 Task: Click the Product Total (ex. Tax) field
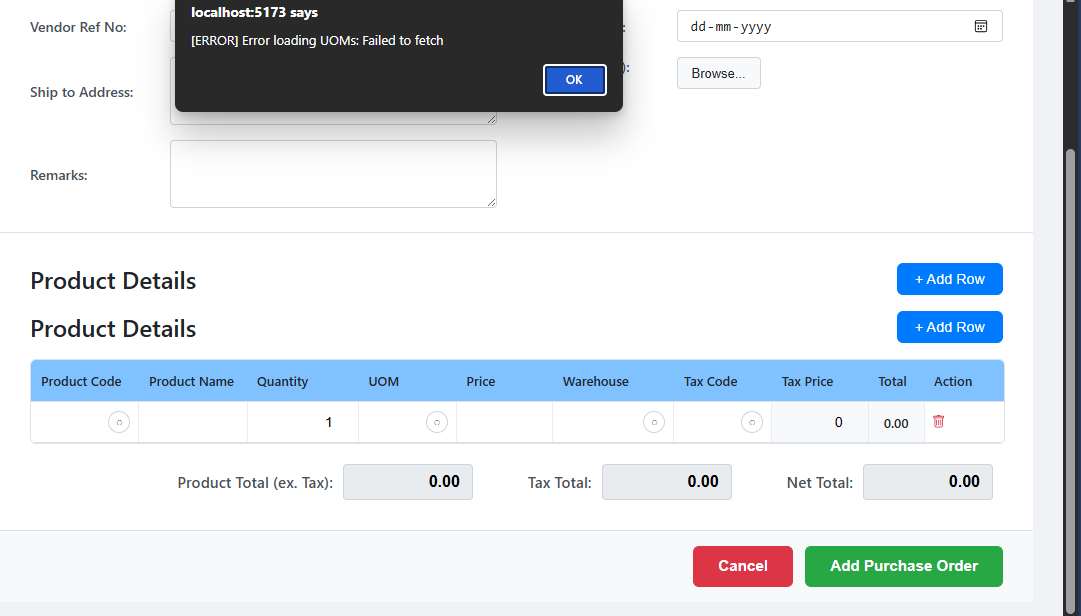tap(407, 482)
